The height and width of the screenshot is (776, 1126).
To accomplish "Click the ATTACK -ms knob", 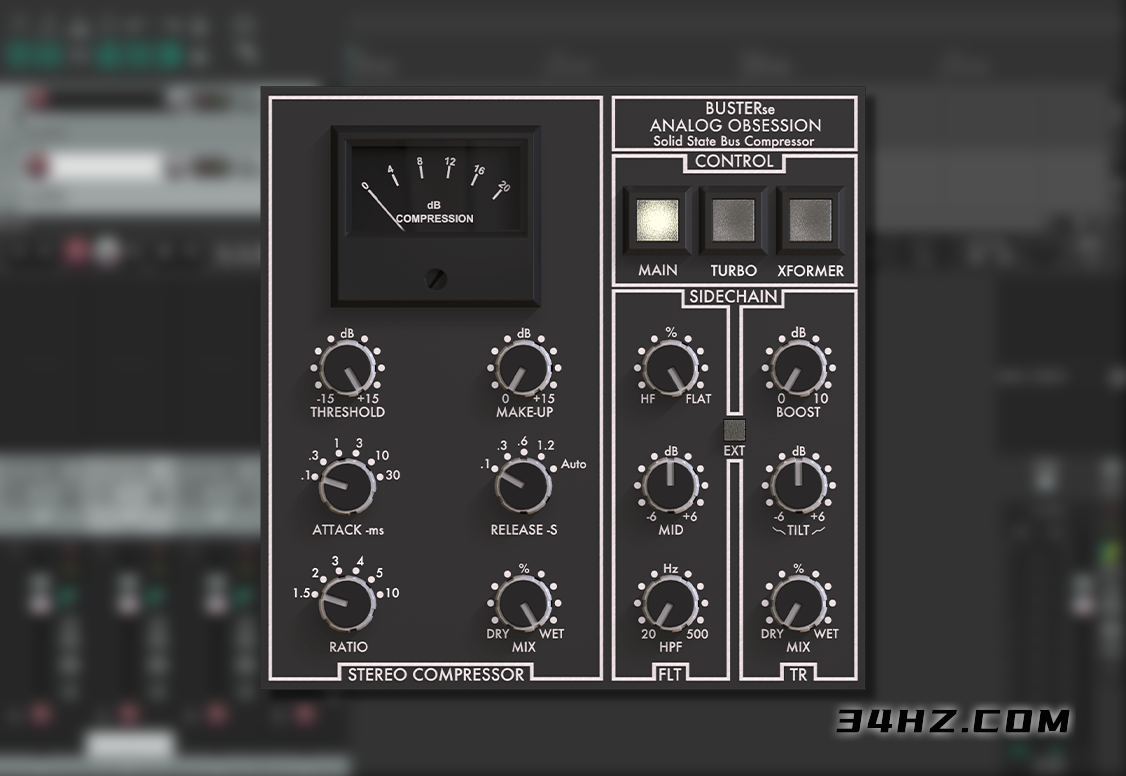I will 348,486.
